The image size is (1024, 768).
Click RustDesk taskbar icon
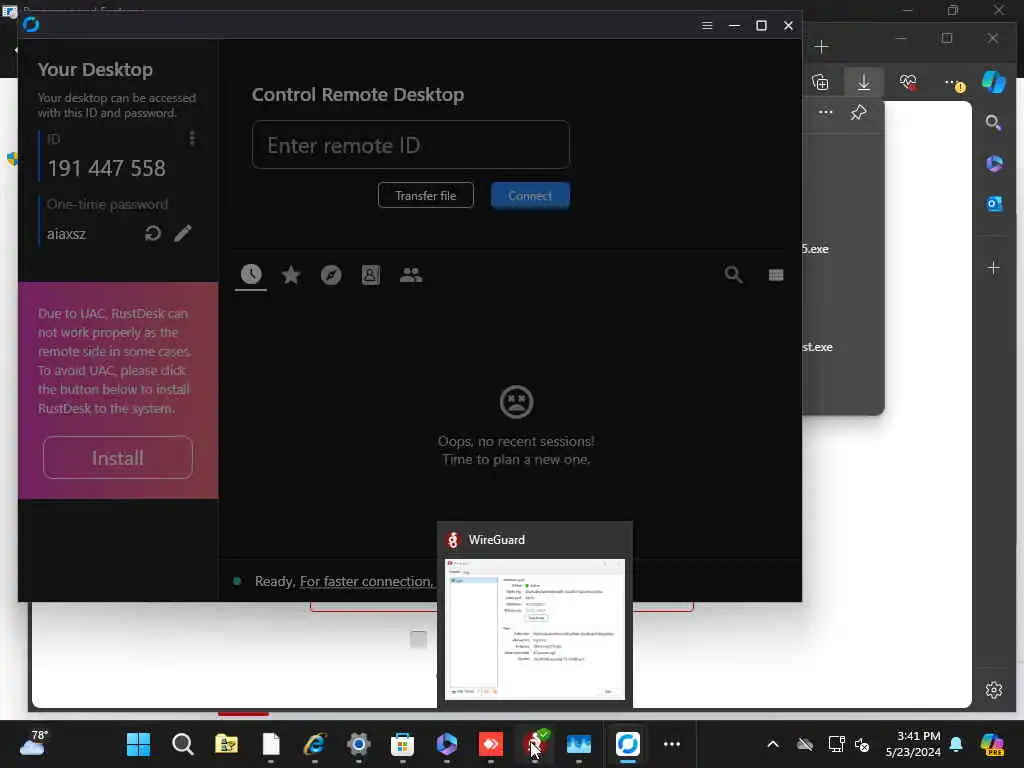[628, 744]
